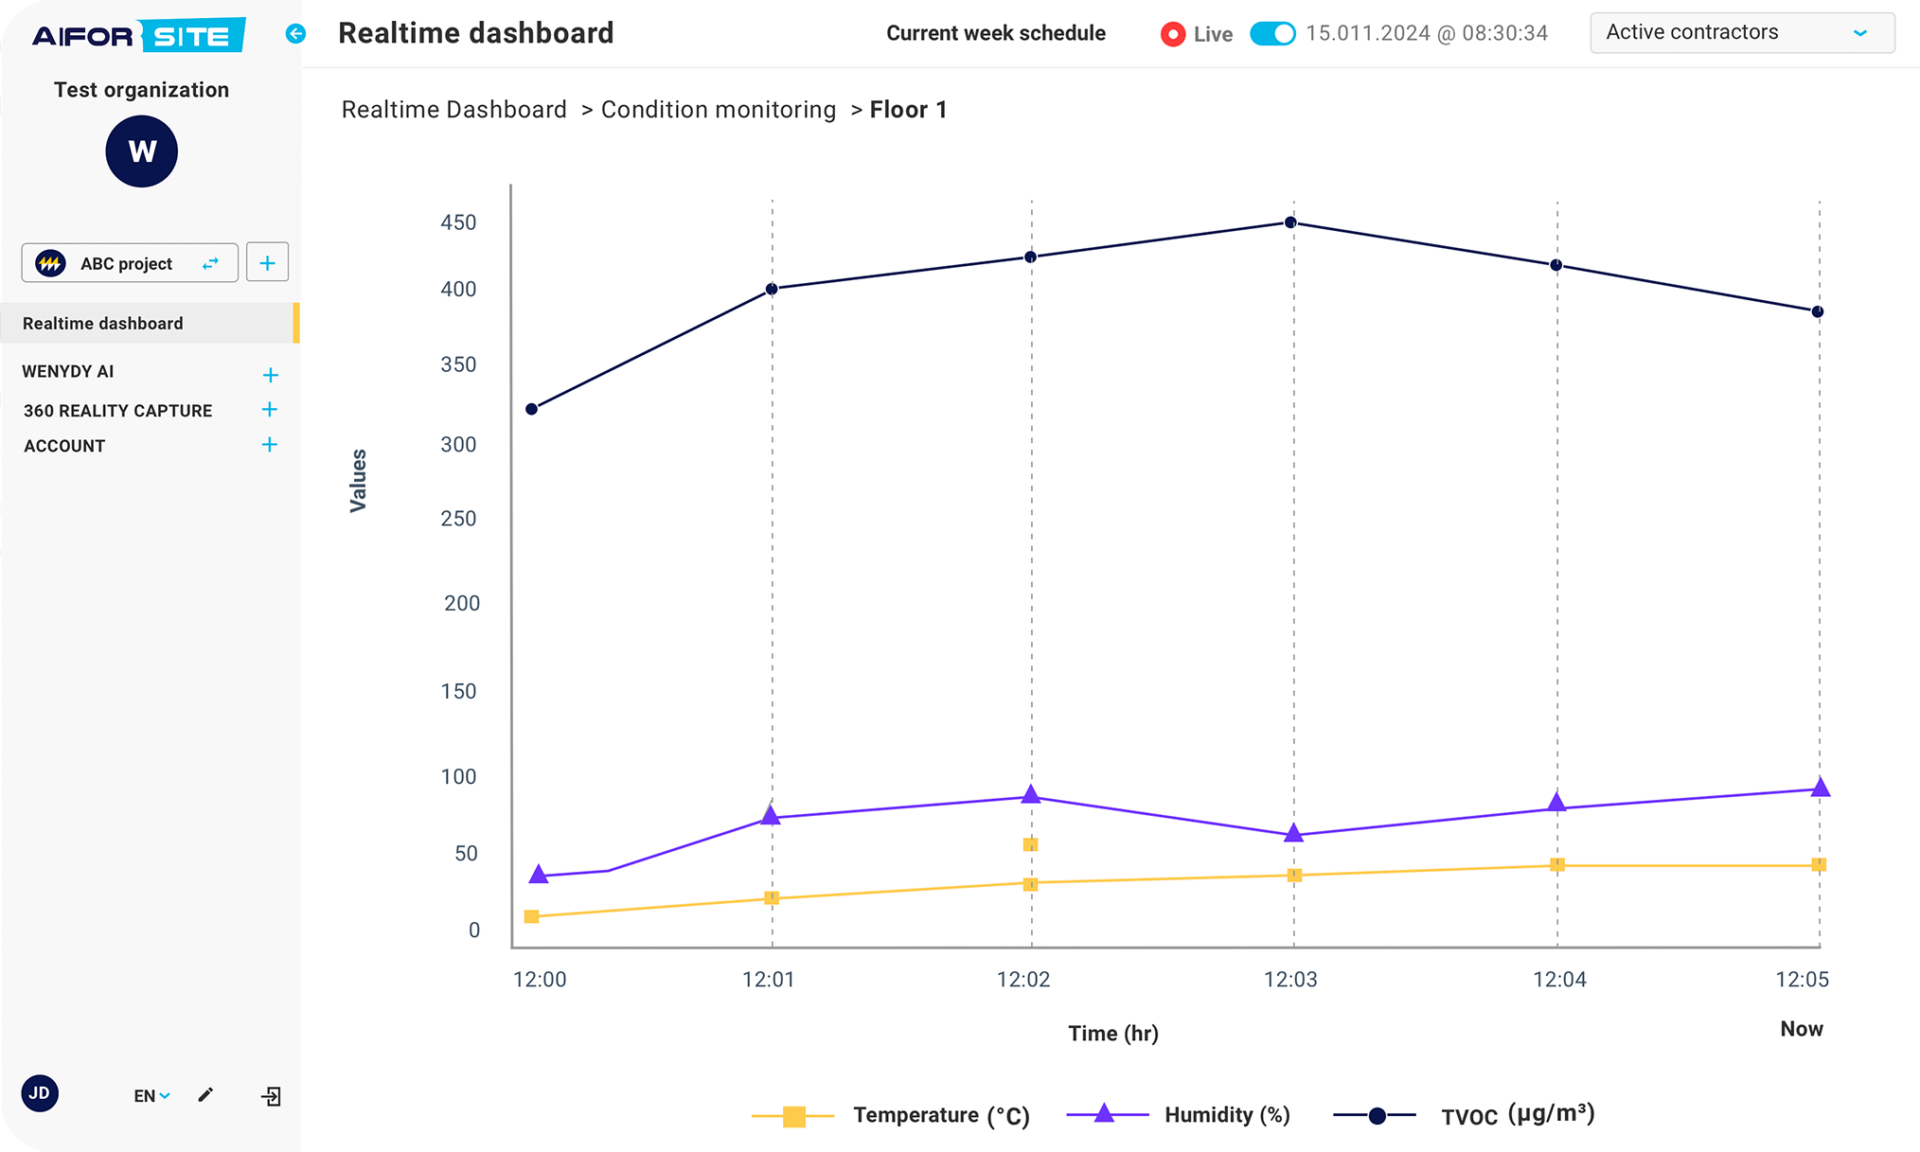Go to Condition monitoring breadcrumb
Image resolution: width=1920 pixels, height=1152 pixels.
tap(718, 110)
